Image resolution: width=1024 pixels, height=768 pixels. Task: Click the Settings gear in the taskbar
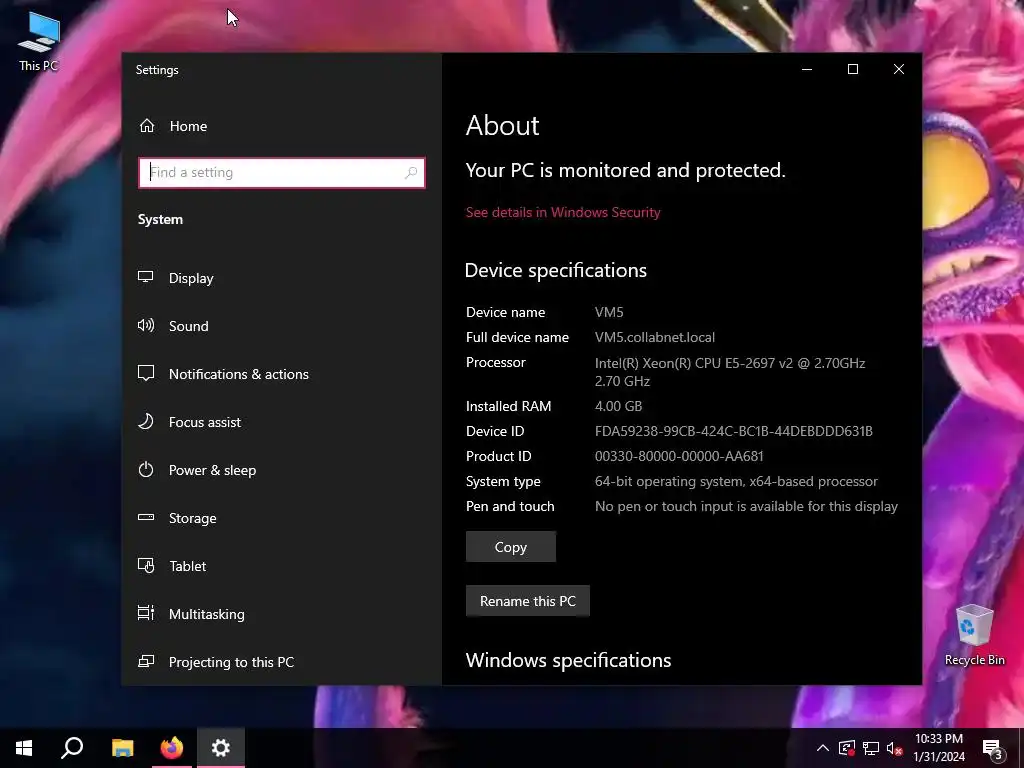pos(221,748)
